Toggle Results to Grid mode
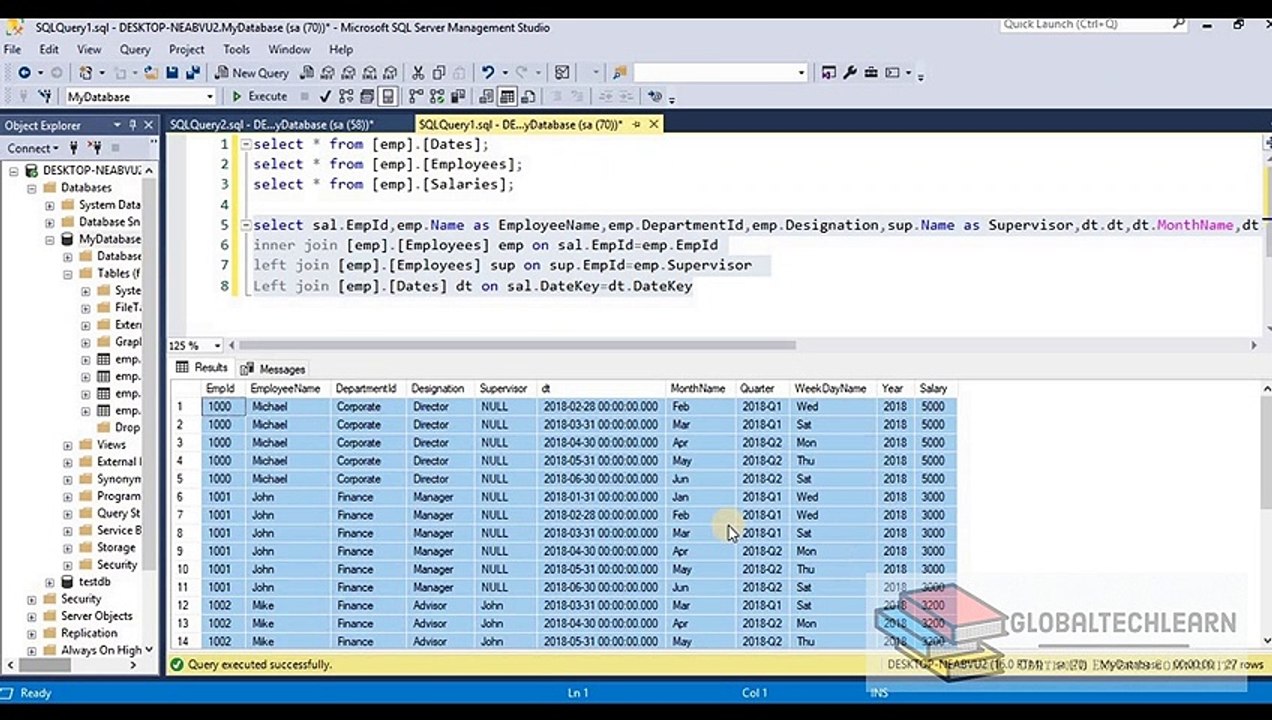 (507, 97)
